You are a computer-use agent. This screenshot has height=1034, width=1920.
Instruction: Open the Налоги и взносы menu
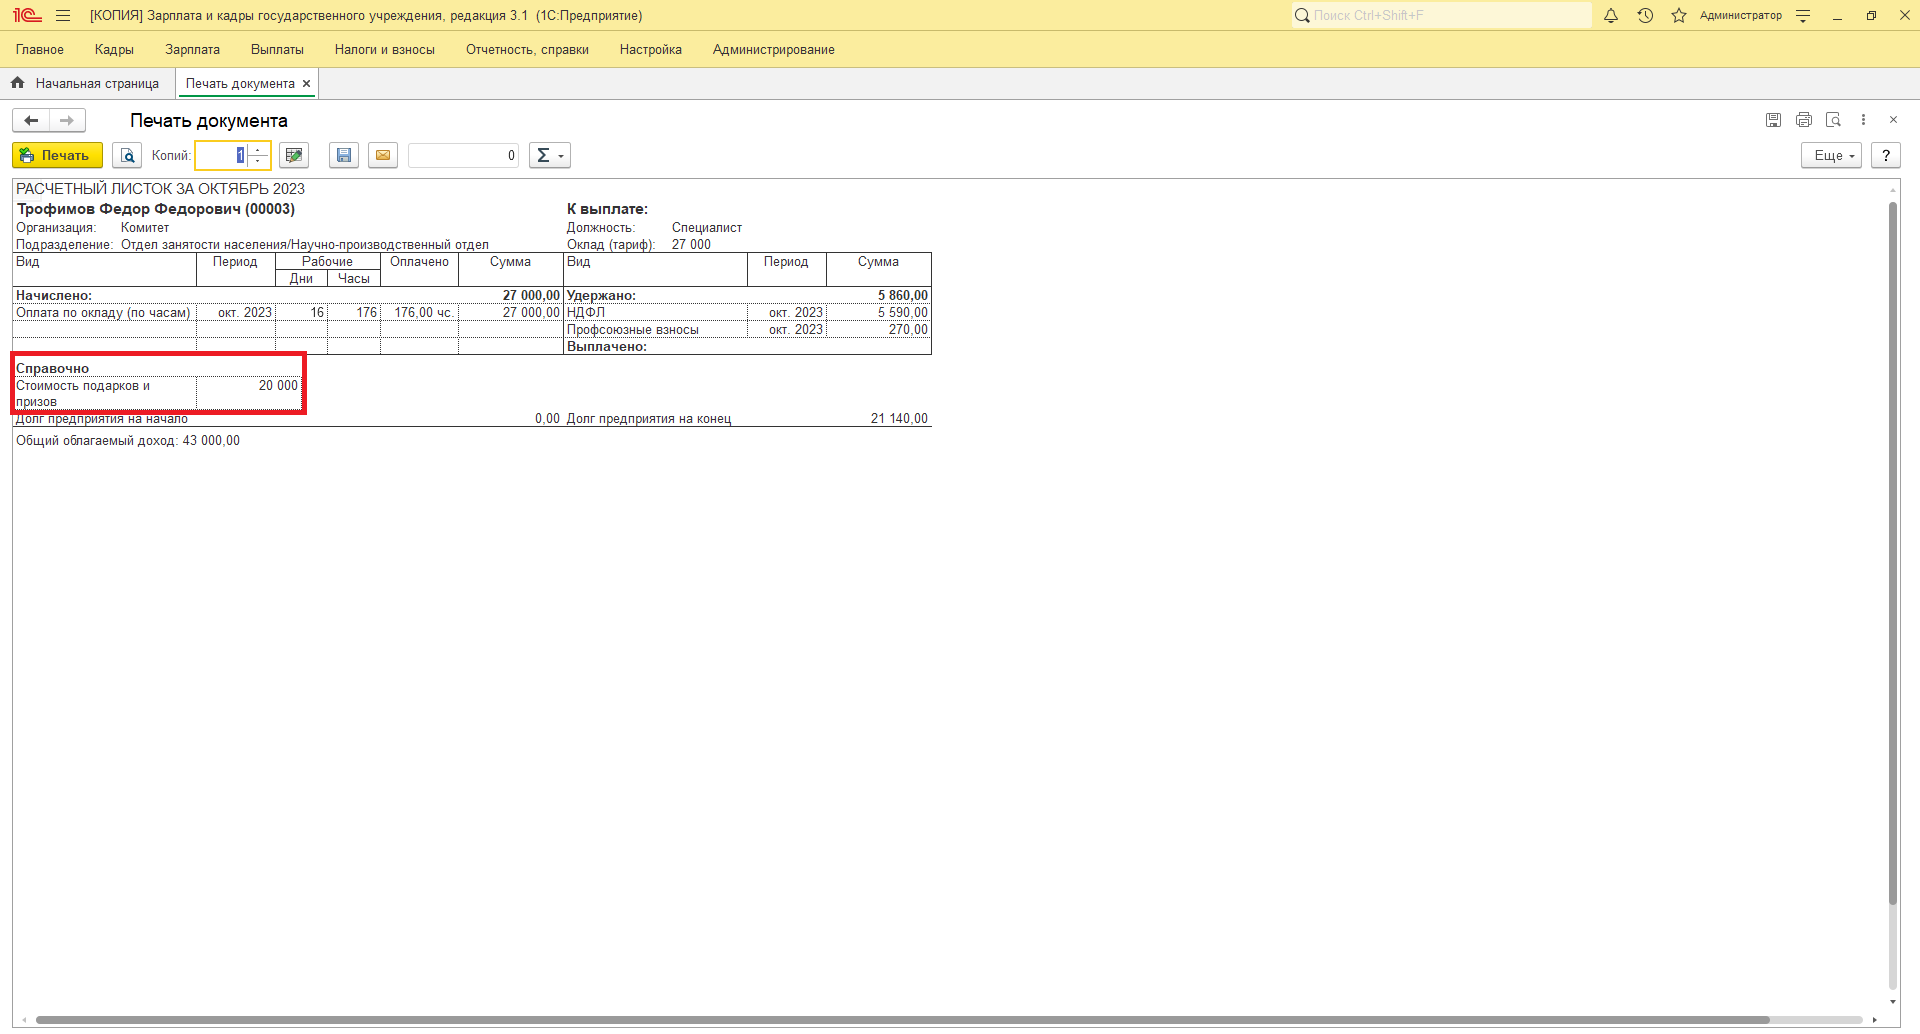point(385,49)
